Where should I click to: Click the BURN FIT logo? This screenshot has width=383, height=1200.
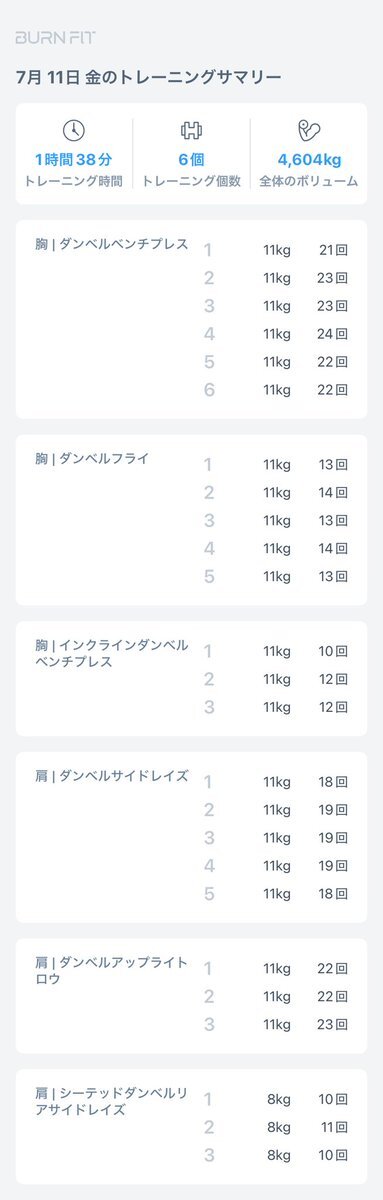56,37
